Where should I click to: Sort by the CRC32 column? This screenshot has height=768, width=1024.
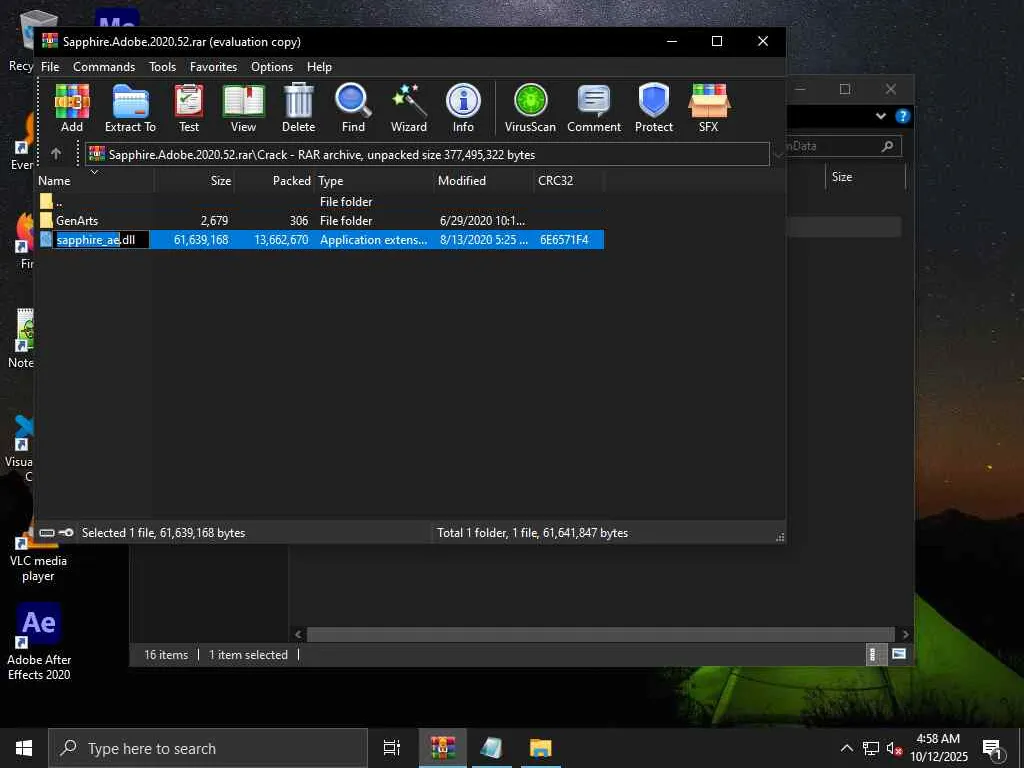click(x=569, y=181)
